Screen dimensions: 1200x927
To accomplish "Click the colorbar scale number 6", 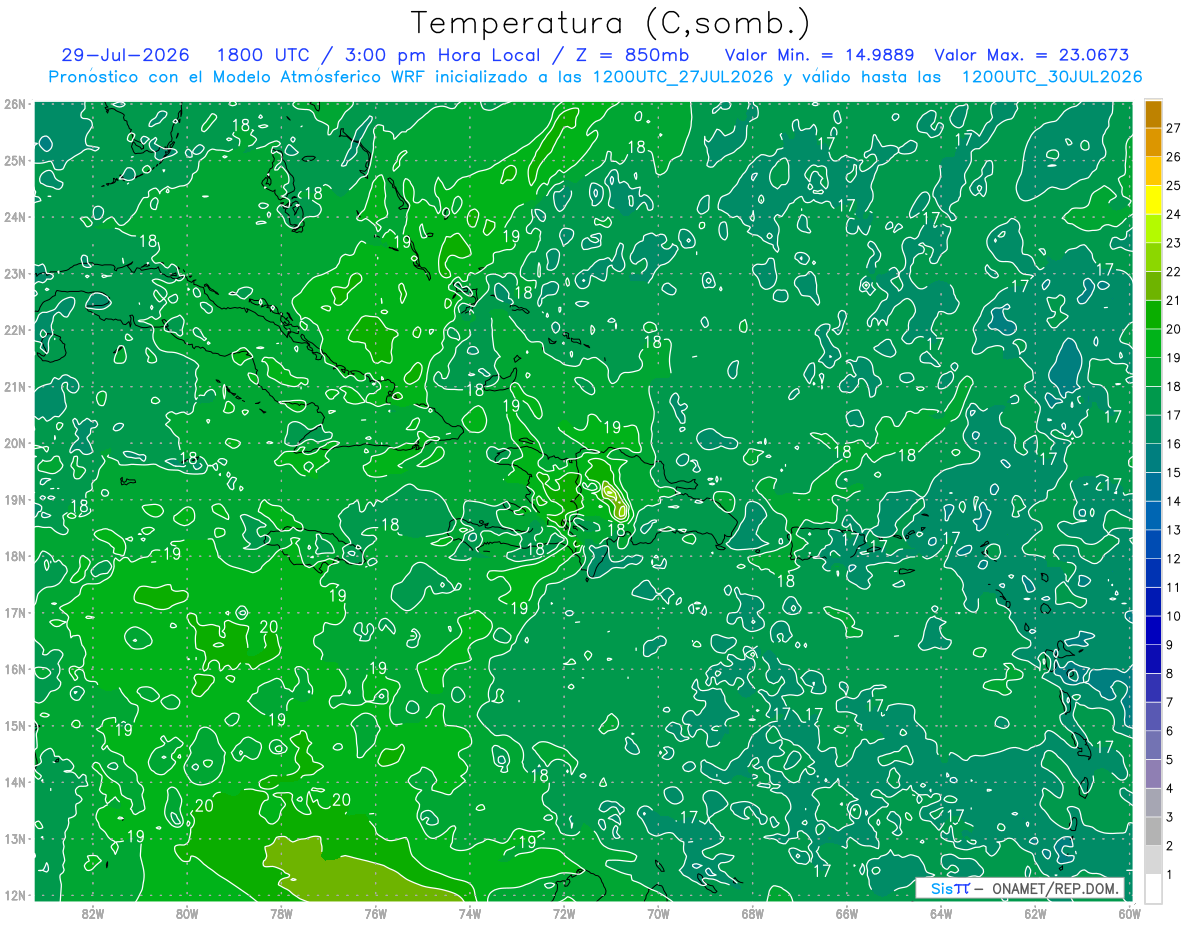I will pos(1170,731).
